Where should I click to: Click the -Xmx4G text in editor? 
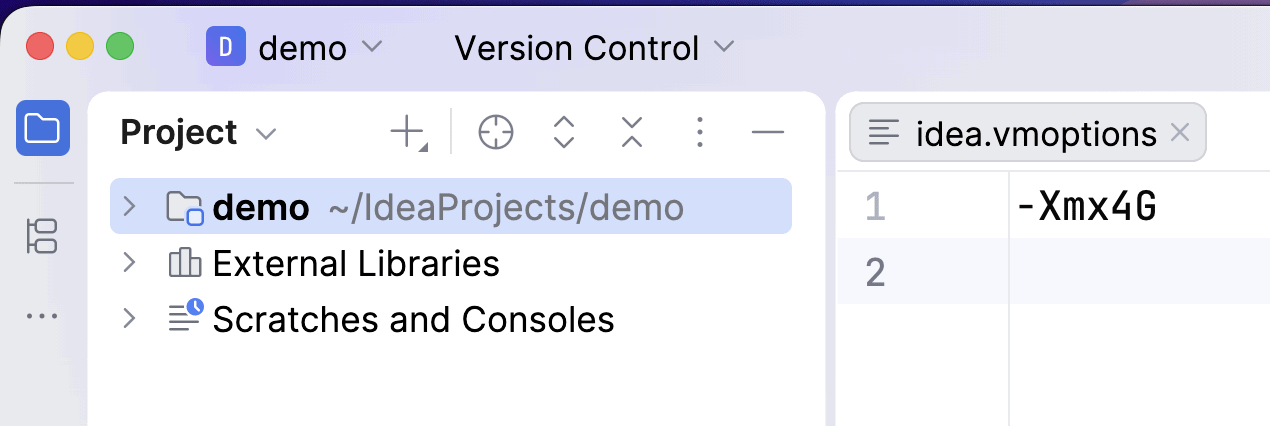click(x=1086, y=207)
